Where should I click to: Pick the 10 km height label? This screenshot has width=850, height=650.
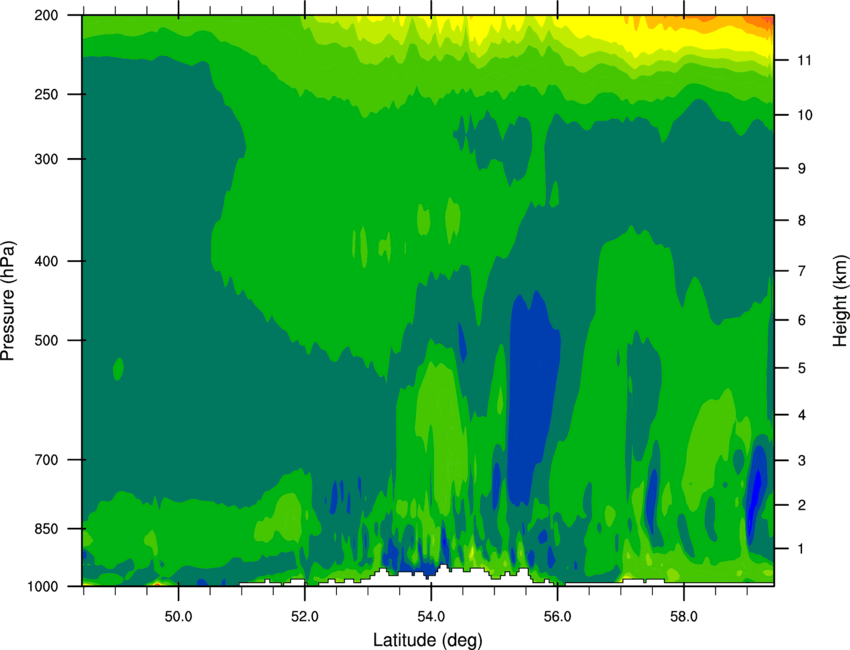coord(804,115)
